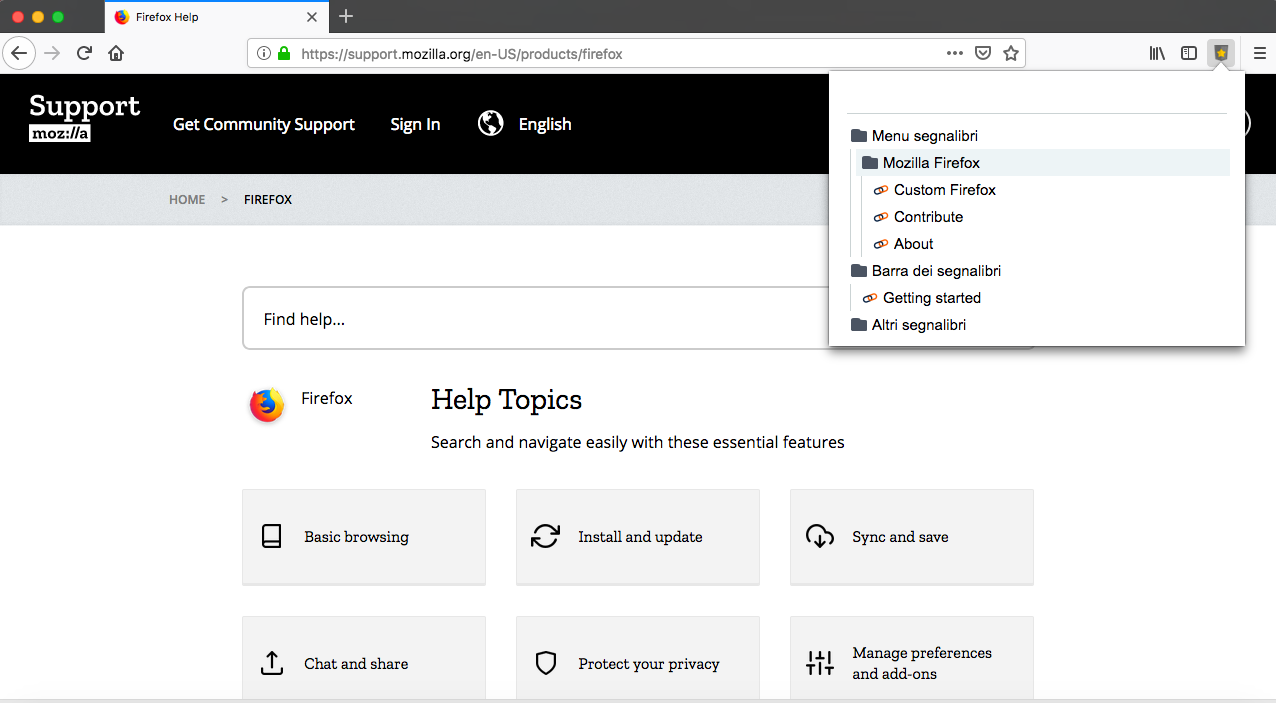Open the Getting started bookmark

pyautogui.click(x=931, y=298)
